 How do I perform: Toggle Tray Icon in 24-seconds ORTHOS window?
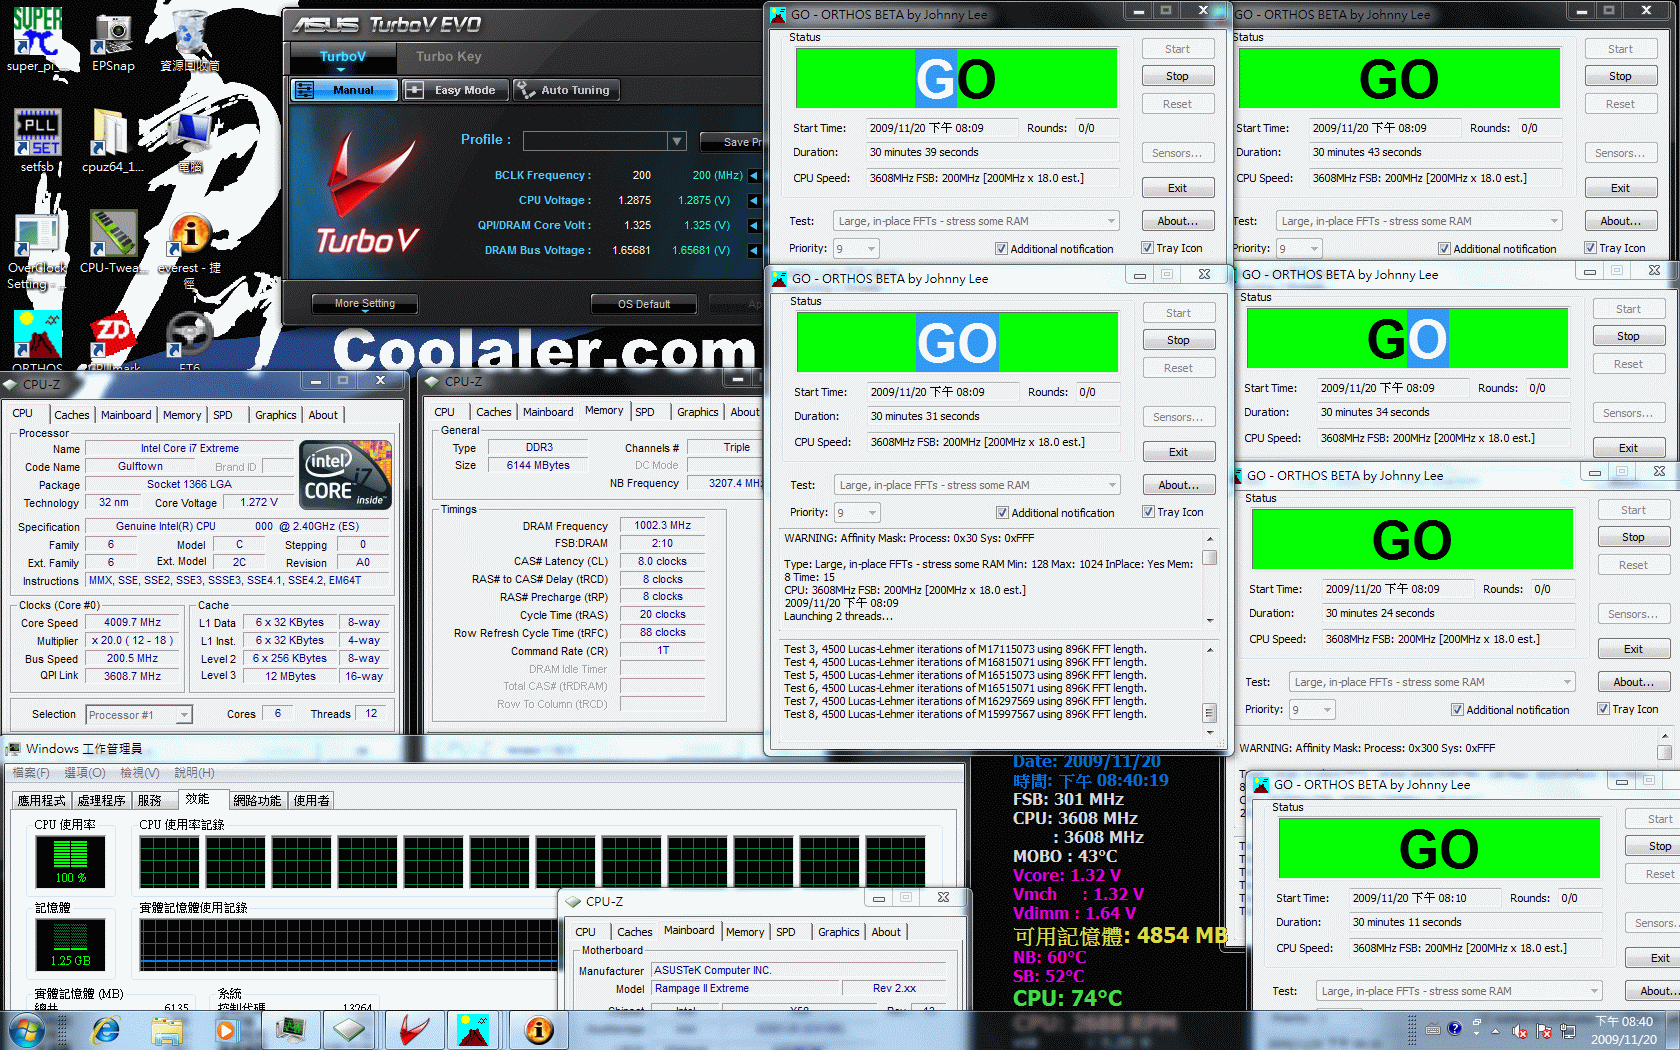[x=1628, y=709]
